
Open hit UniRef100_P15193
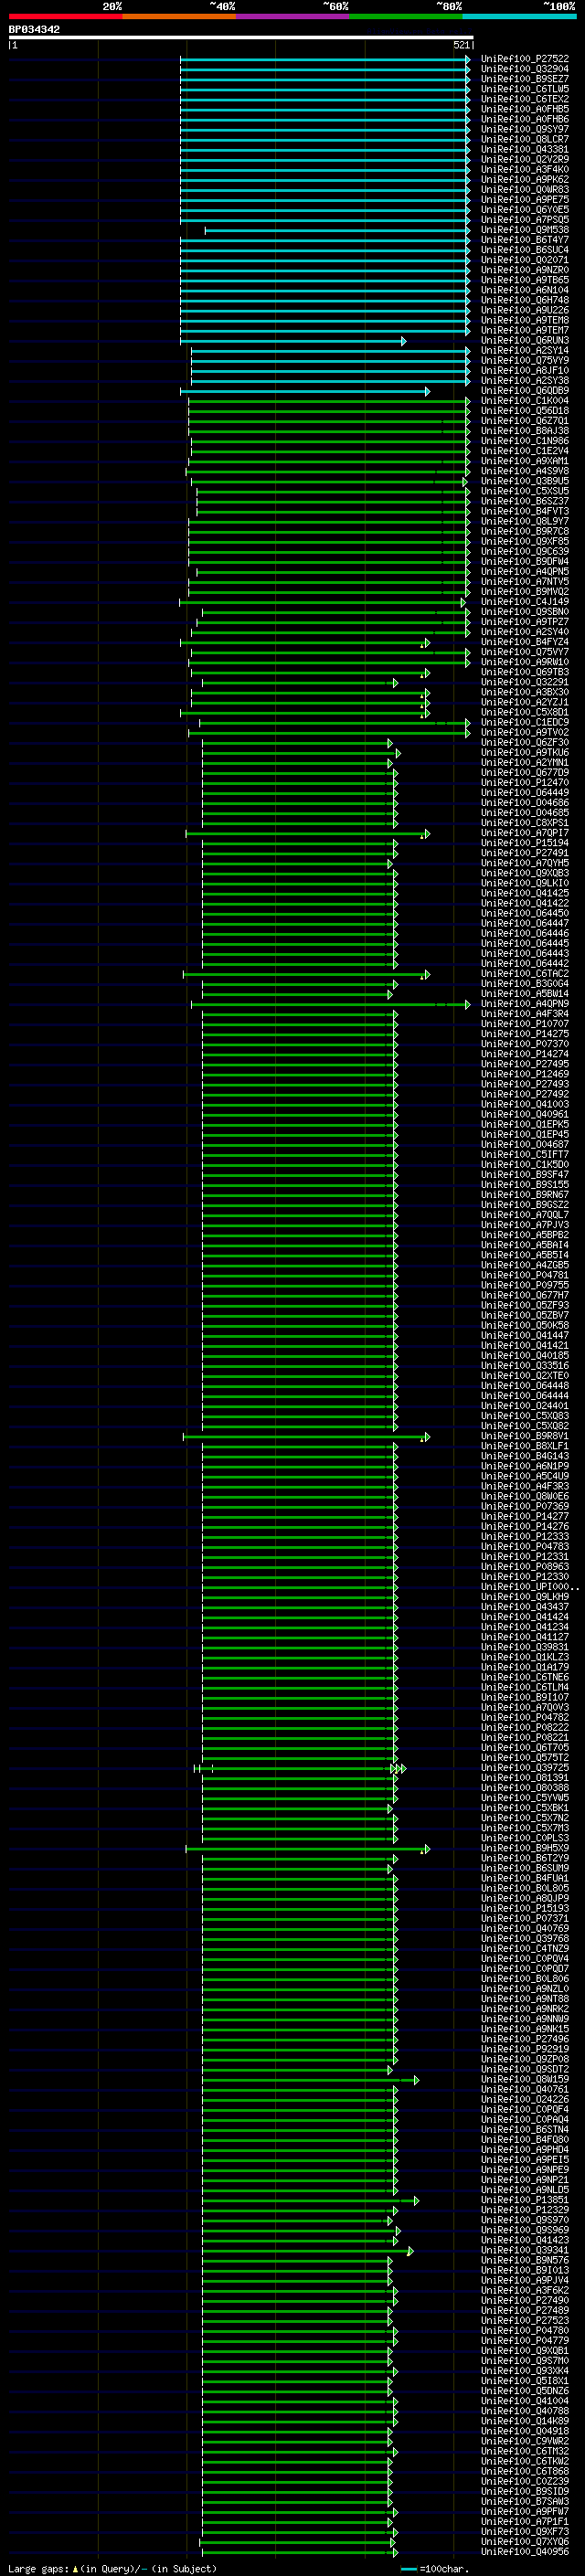(524, 1908)
